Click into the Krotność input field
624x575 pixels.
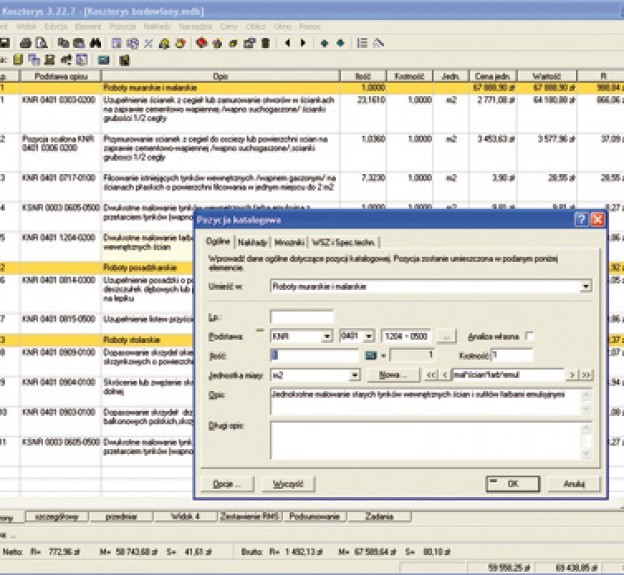pos(513,355)
